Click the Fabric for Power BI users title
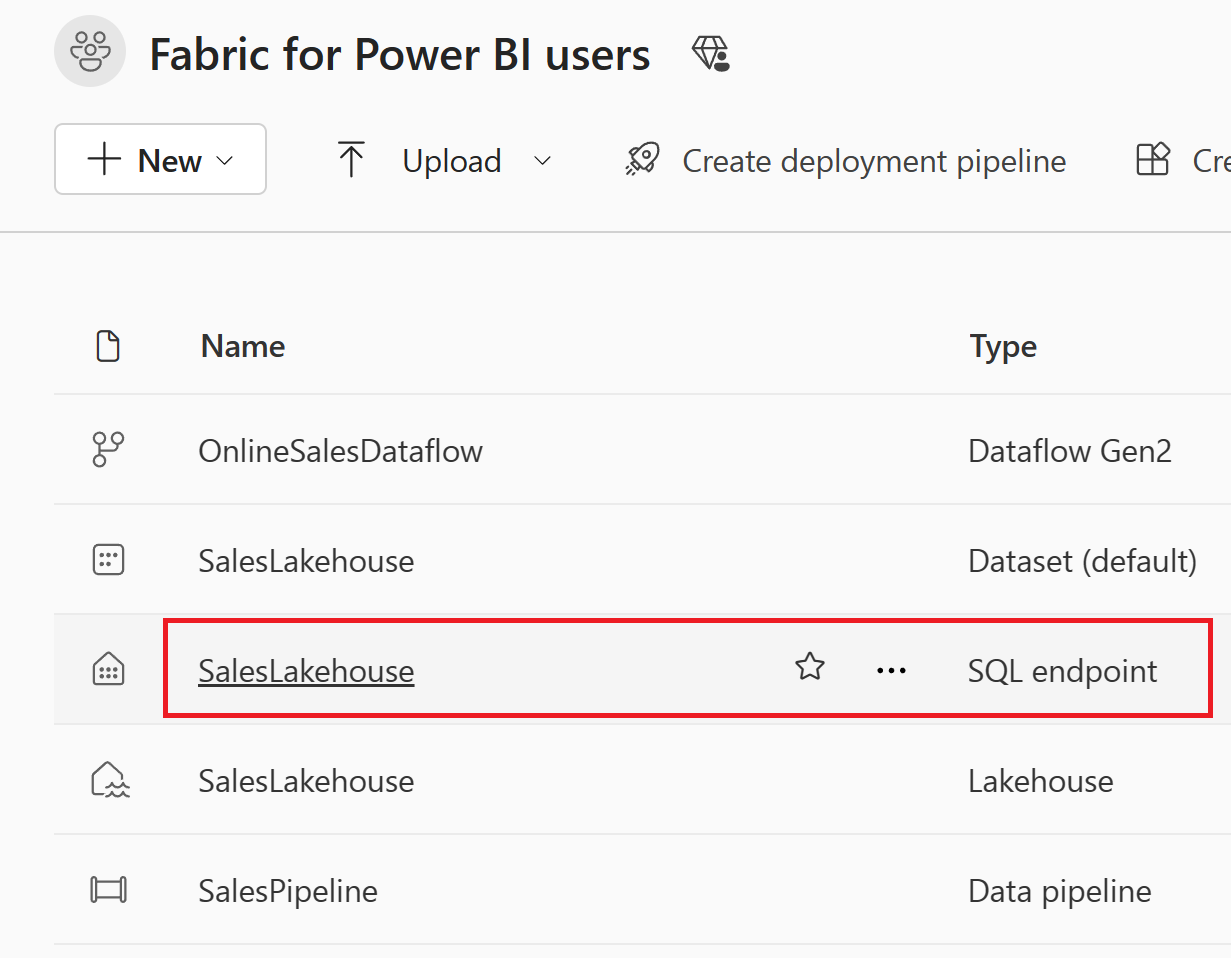Viewport: 1231px width, 958px height. tap(400, 54)
